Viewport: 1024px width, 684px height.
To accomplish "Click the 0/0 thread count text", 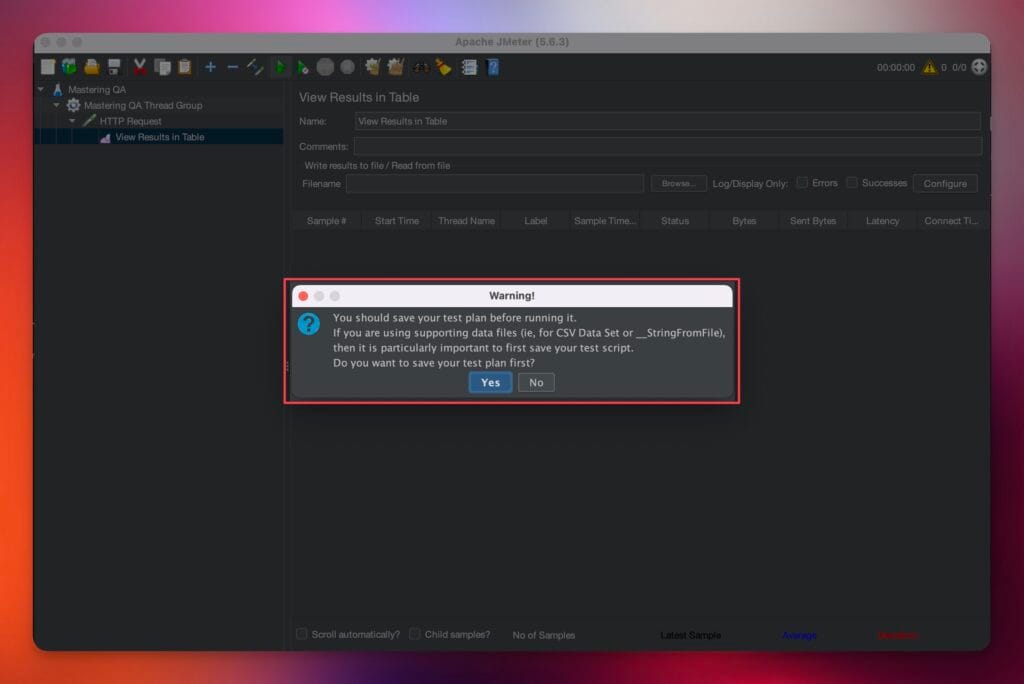I will pyautogui.click(x=959, y=67).
